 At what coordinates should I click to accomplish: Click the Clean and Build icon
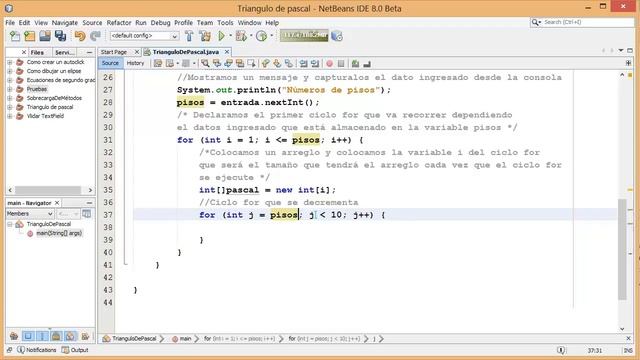coord(205,36)
